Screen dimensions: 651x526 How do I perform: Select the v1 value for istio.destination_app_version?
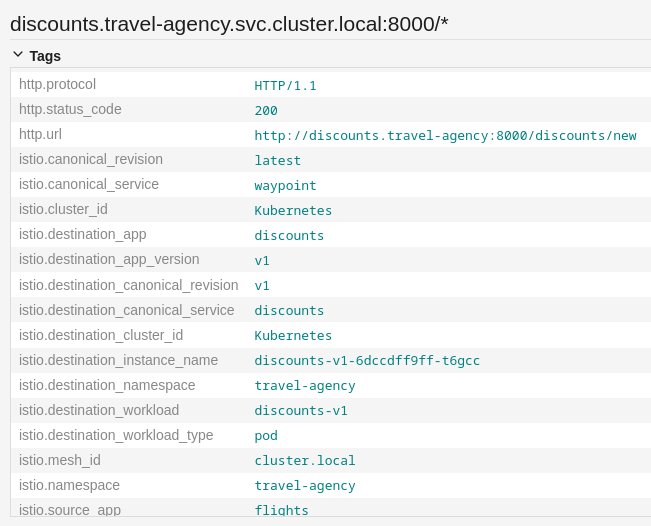(x=262, y=260)
